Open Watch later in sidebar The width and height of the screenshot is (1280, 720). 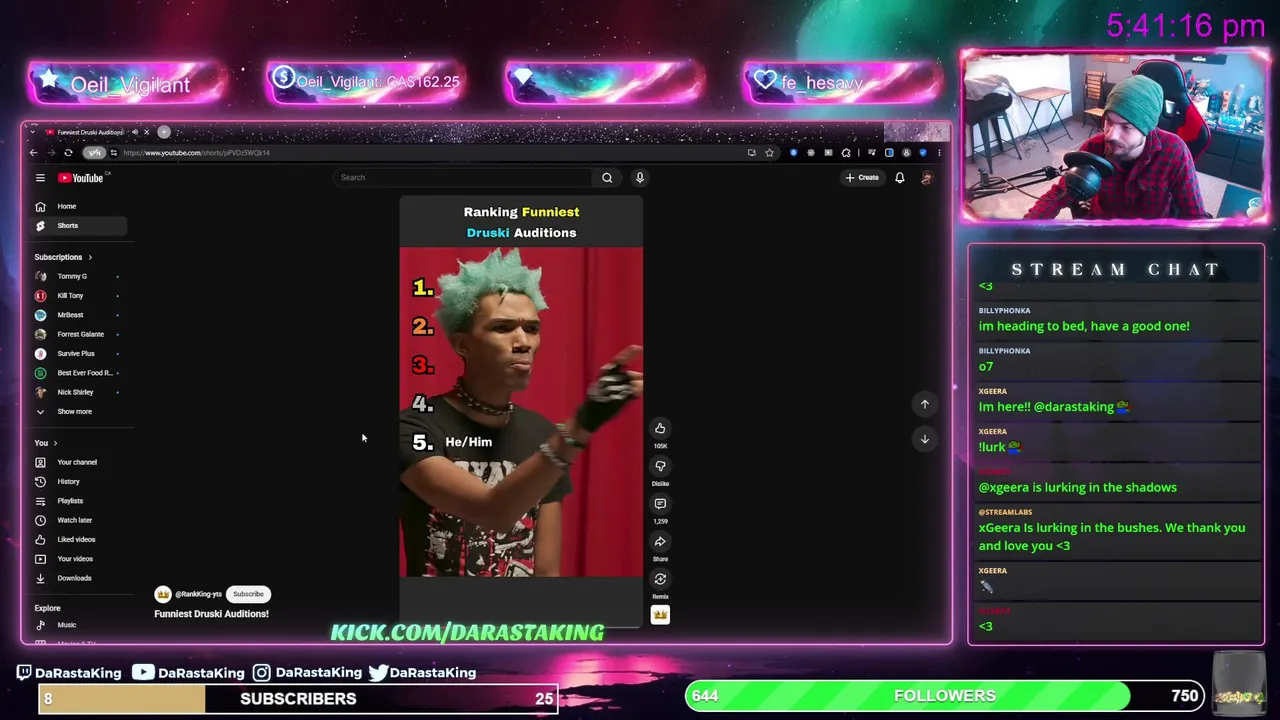[x=79, y=520]
